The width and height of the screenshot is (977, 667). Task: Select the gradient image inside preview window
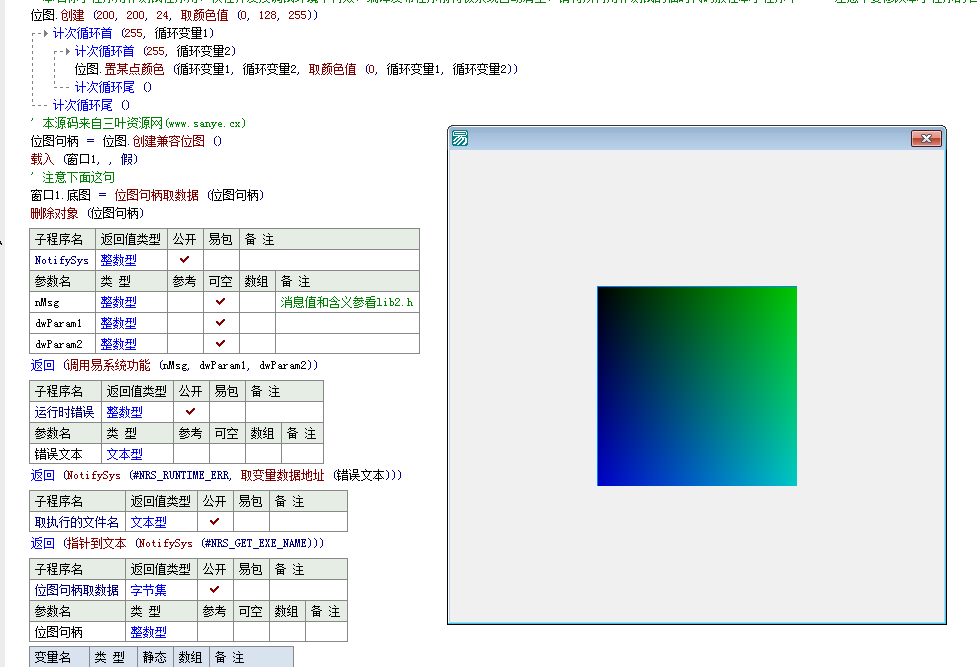pos(697,387)
